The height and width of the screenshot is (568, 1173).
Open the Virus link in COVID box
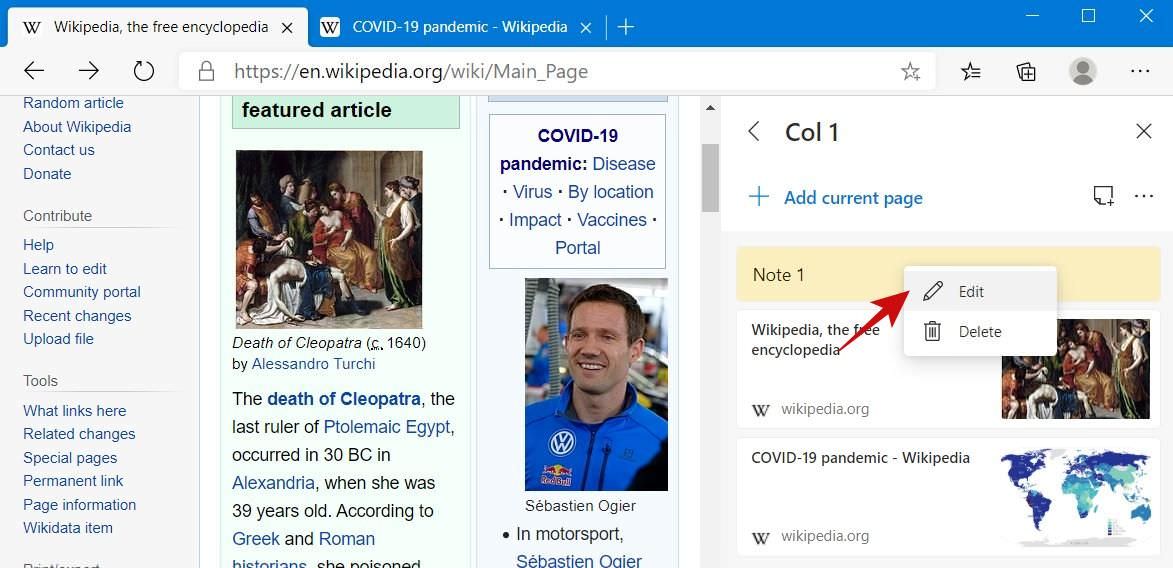tap(533, 192)
